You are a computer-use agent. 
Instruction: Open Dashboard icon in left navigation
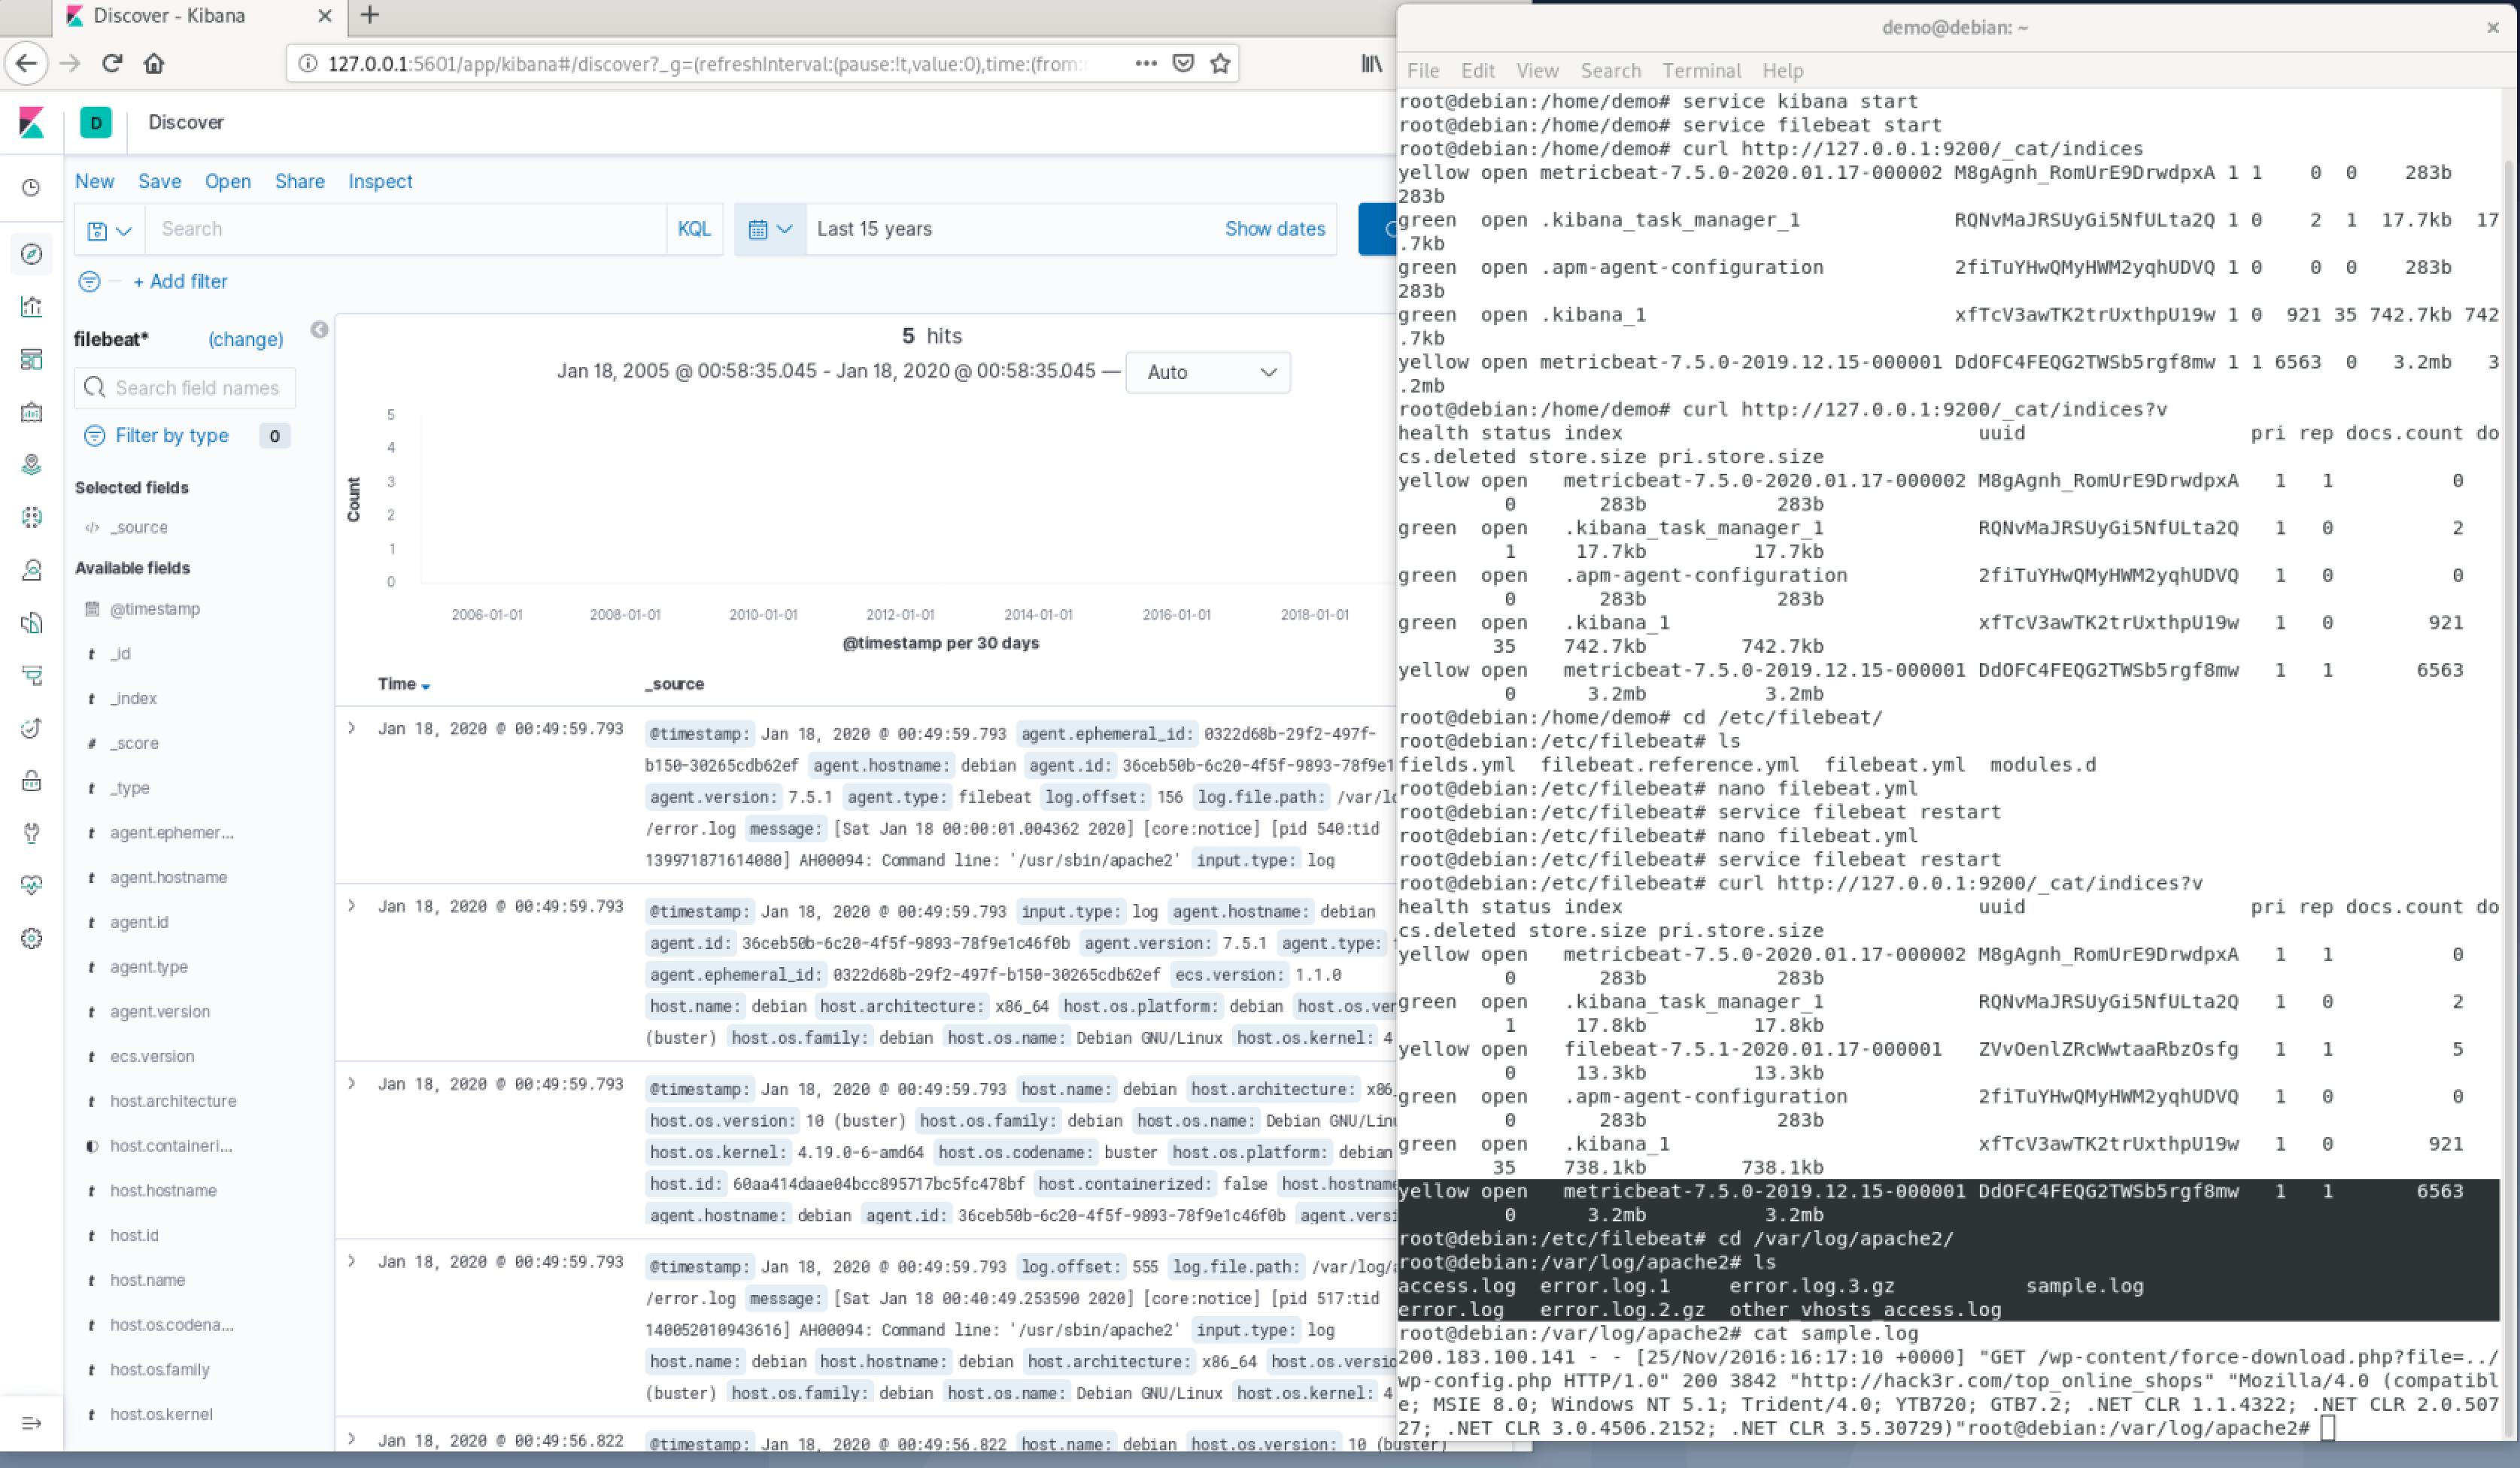[x=31, y=359]
